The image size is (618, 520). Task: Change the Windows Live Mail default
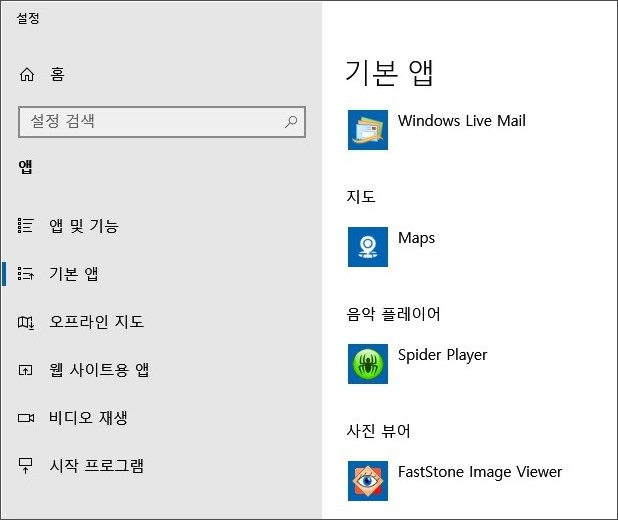tap(462, 121)
